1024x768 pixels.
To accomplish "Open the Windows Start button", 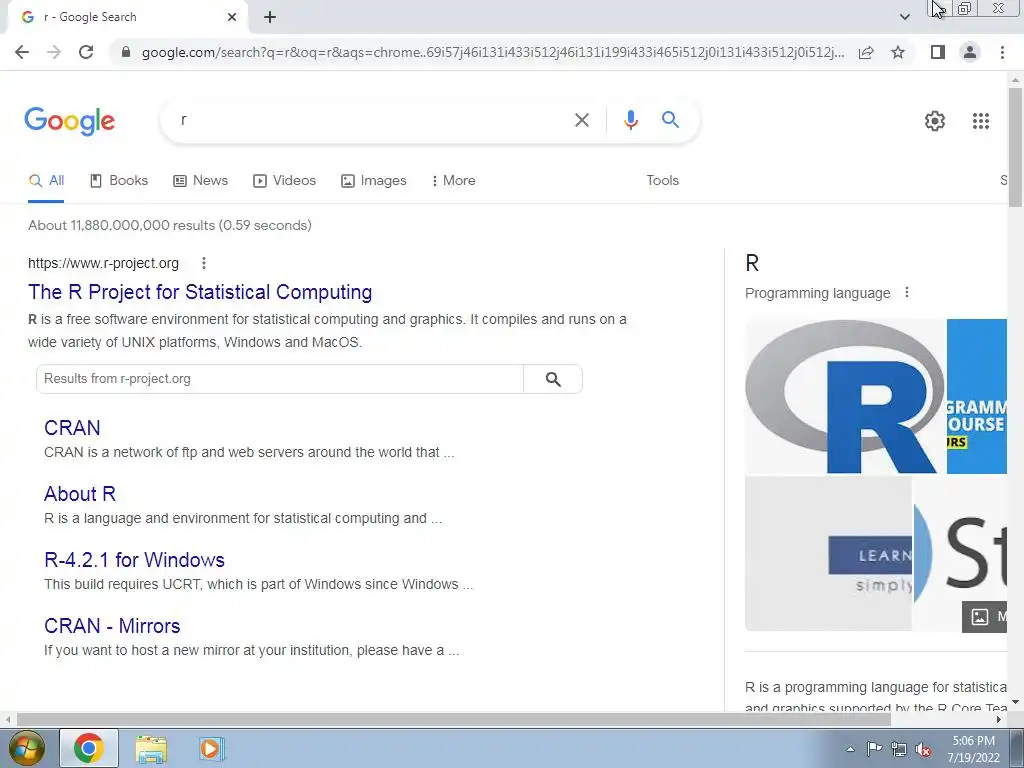I will pyautogui.click(x=25, y=748).
